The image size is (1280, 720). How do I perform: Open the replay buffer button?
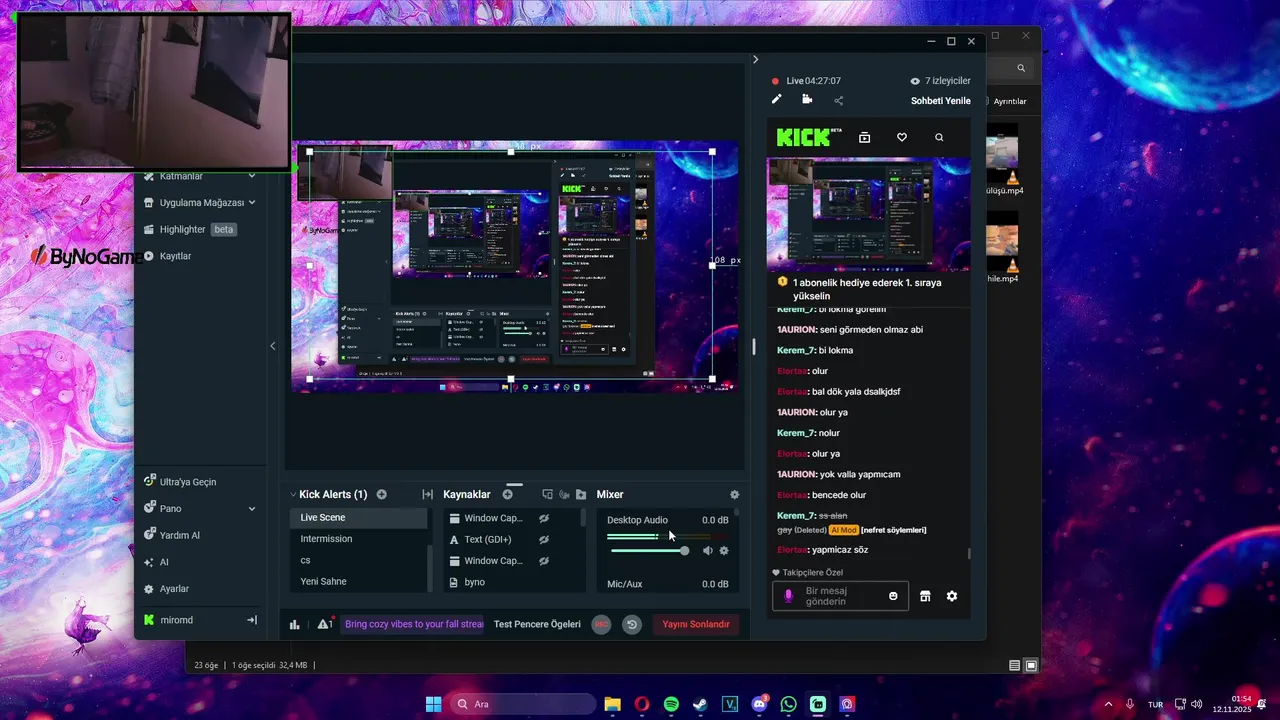(632, 624)
